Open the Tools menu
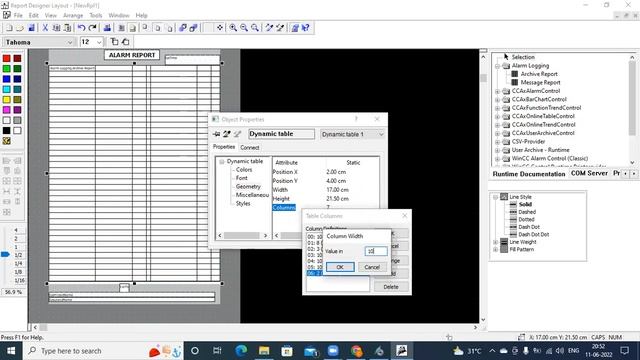Screen dimensions: 640x360 pyautogui.click(x=96, y=15)
